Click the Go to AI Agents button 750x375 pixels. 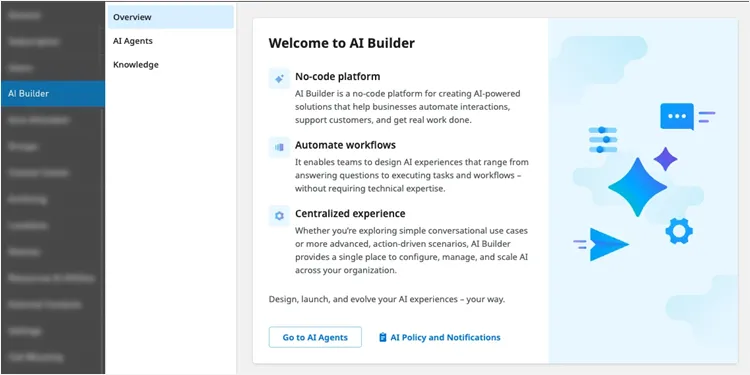pos(315,337)
